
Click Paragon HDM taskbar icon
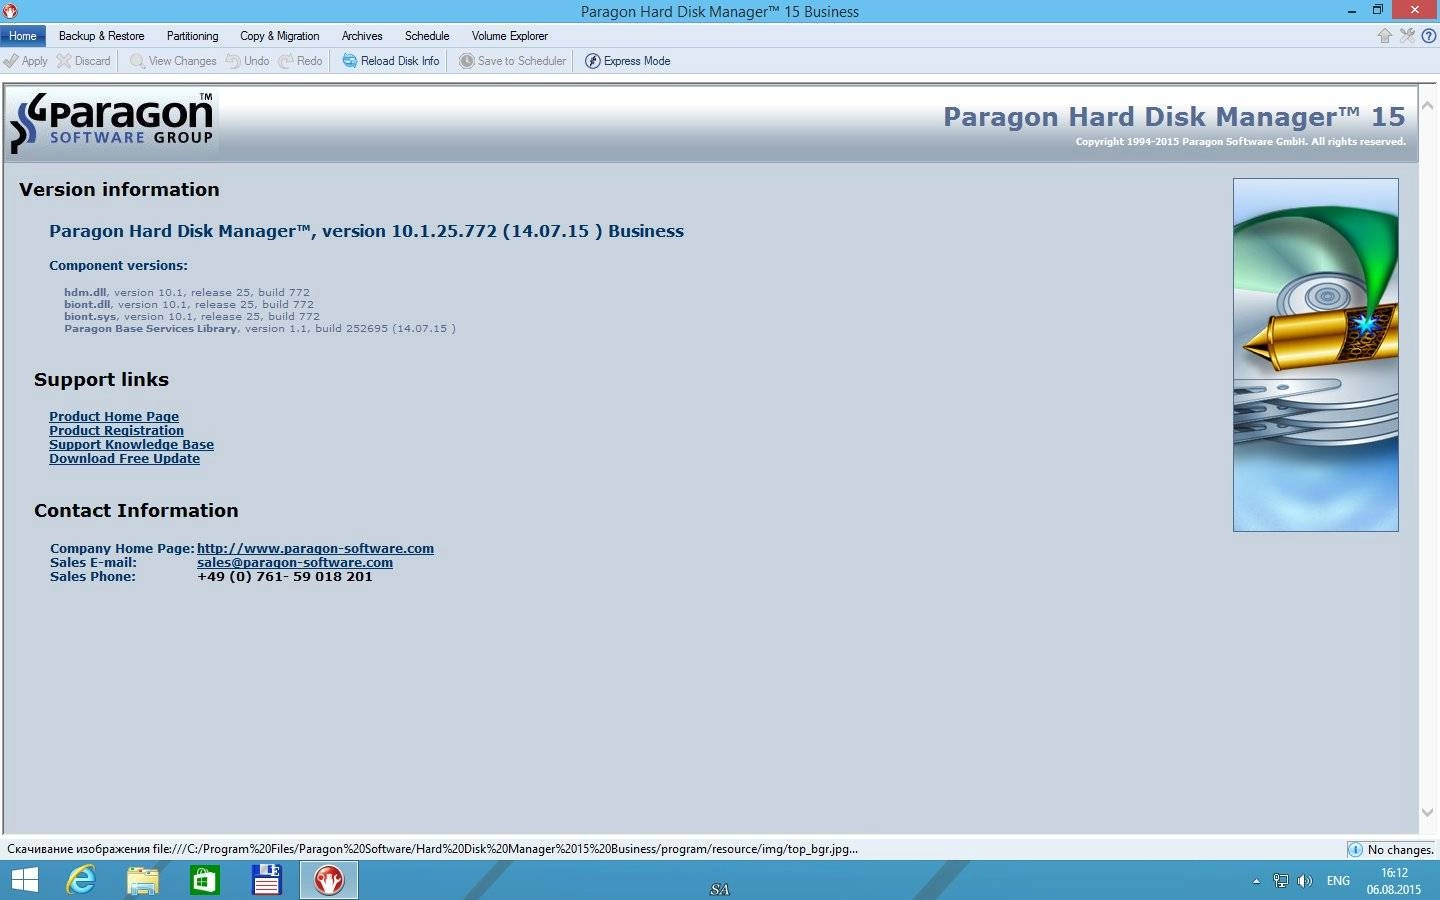click(329, 880)
